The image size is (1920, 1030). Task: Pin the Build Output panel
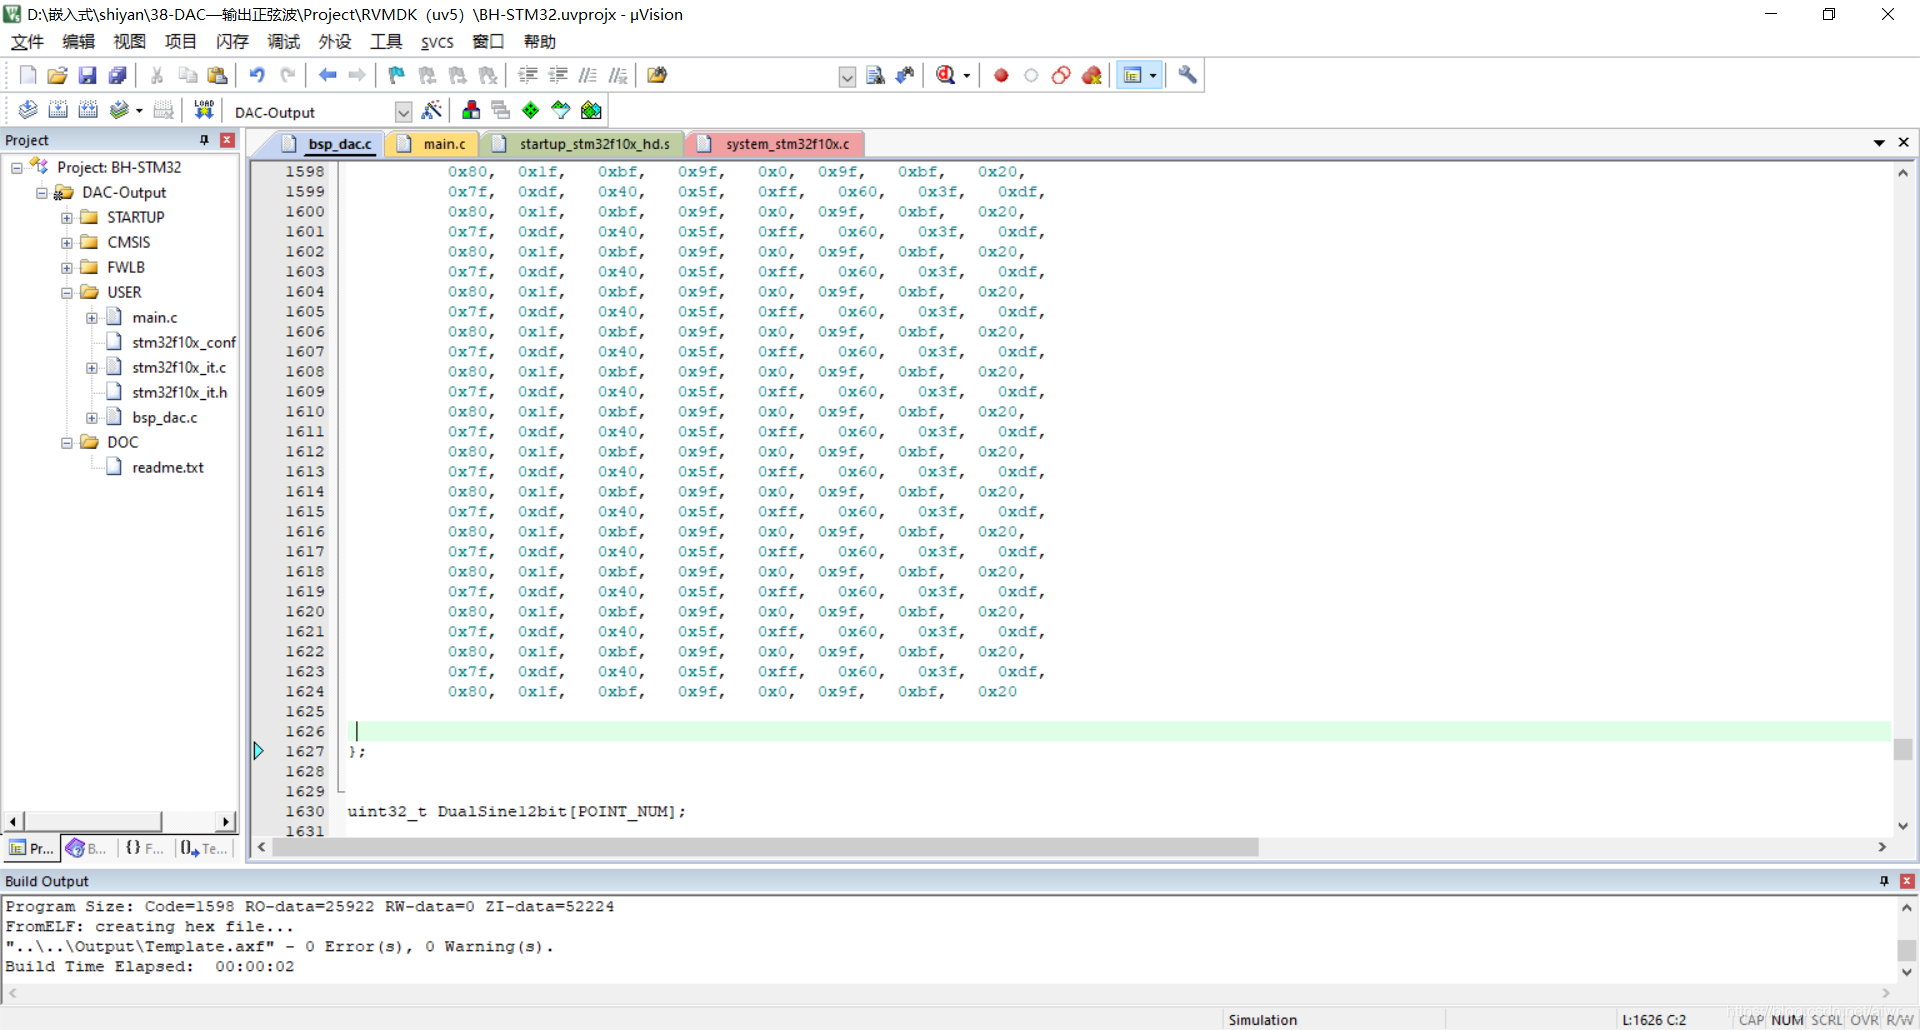tap(1884, 881)
